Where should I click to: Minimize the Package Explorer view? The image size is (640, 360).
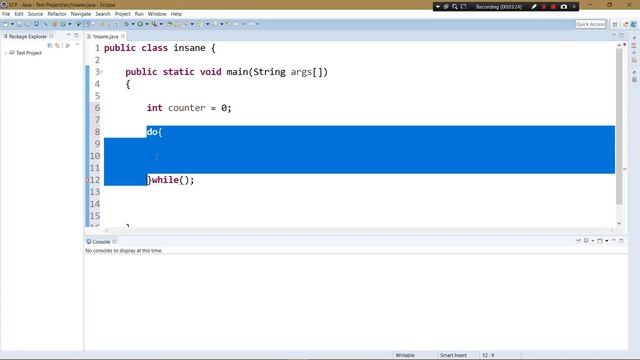coord(68,36)
